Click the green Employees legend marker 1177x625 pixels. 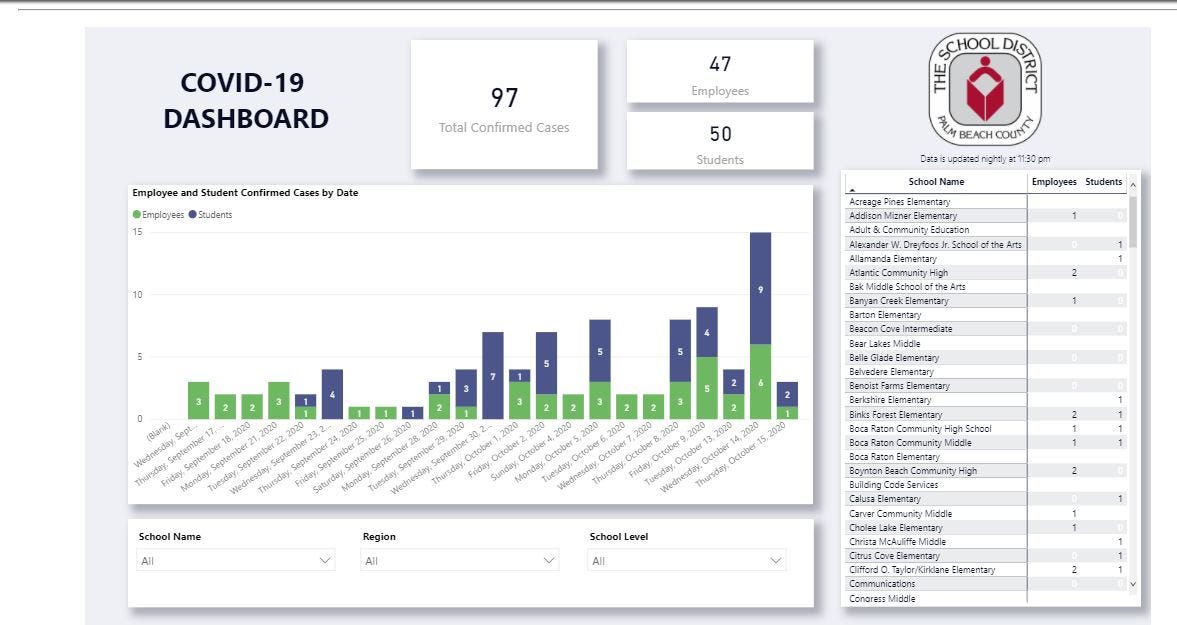tap(137, 215)
